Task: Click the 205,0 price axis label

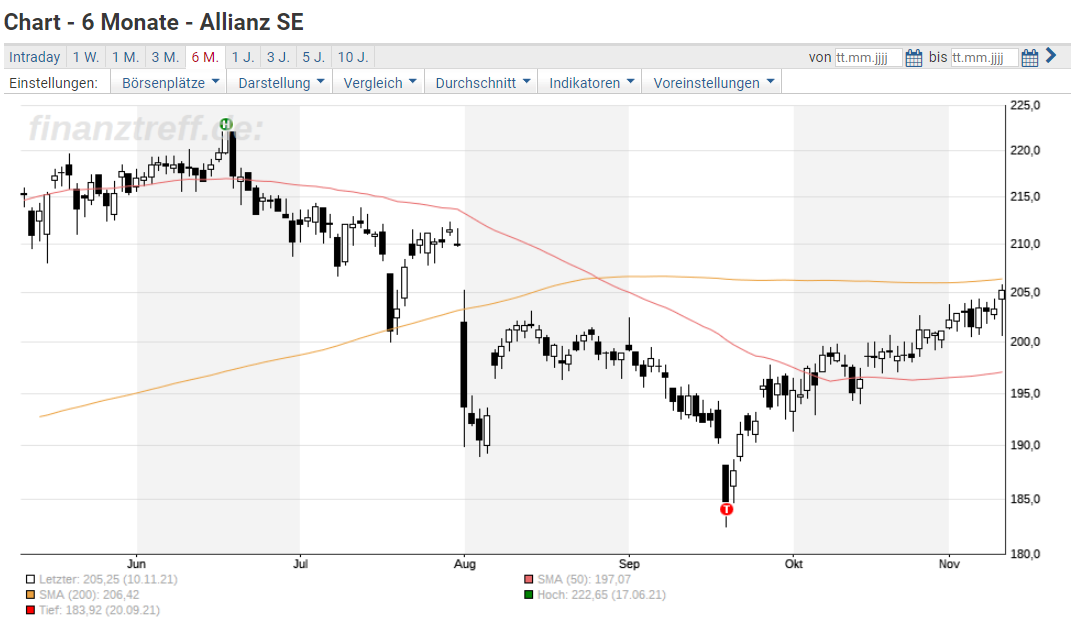Action: (x=1025, y=292)
